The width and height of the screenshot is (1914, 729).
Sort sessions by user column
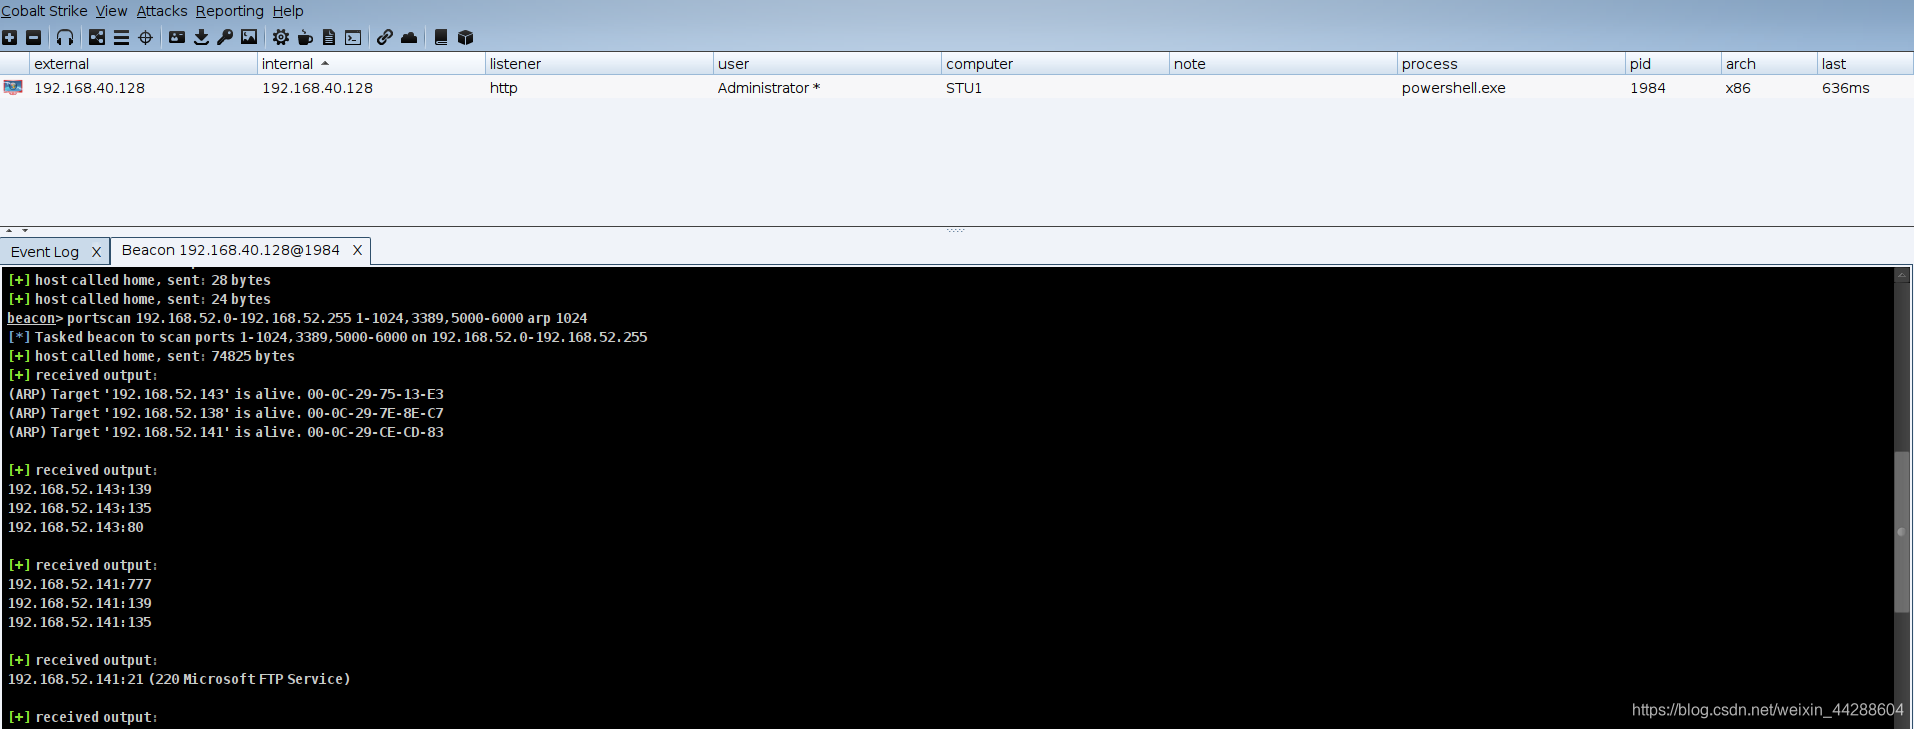point(827,64)
